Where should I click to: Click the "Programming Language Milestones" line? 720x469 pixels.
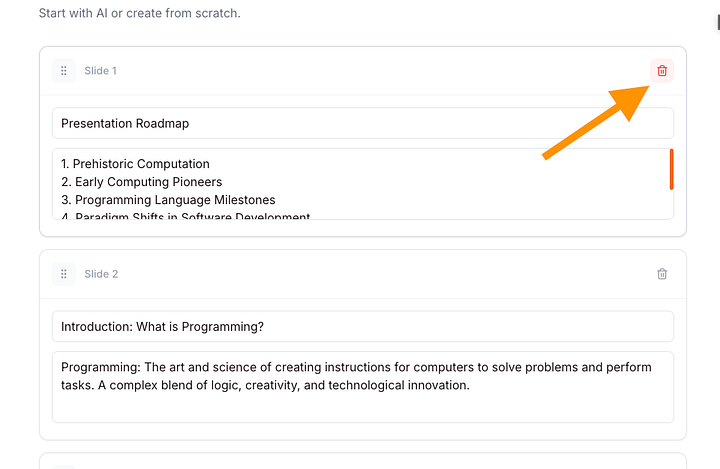click(x=168, y=200)
